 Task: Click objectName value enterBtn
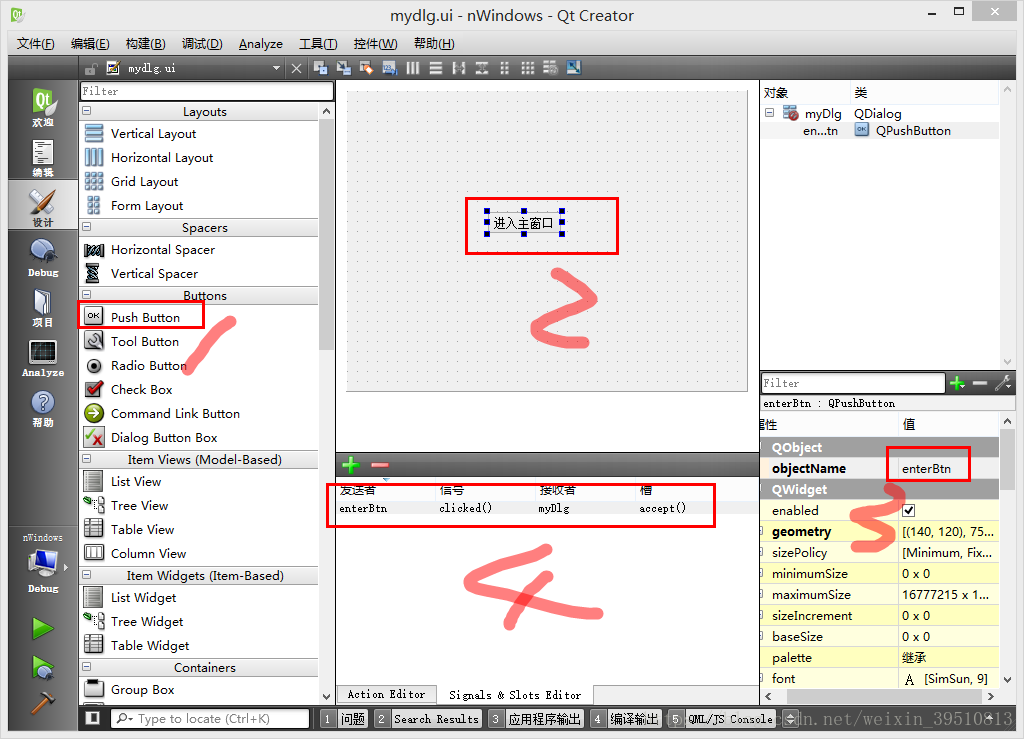[926, 468]
